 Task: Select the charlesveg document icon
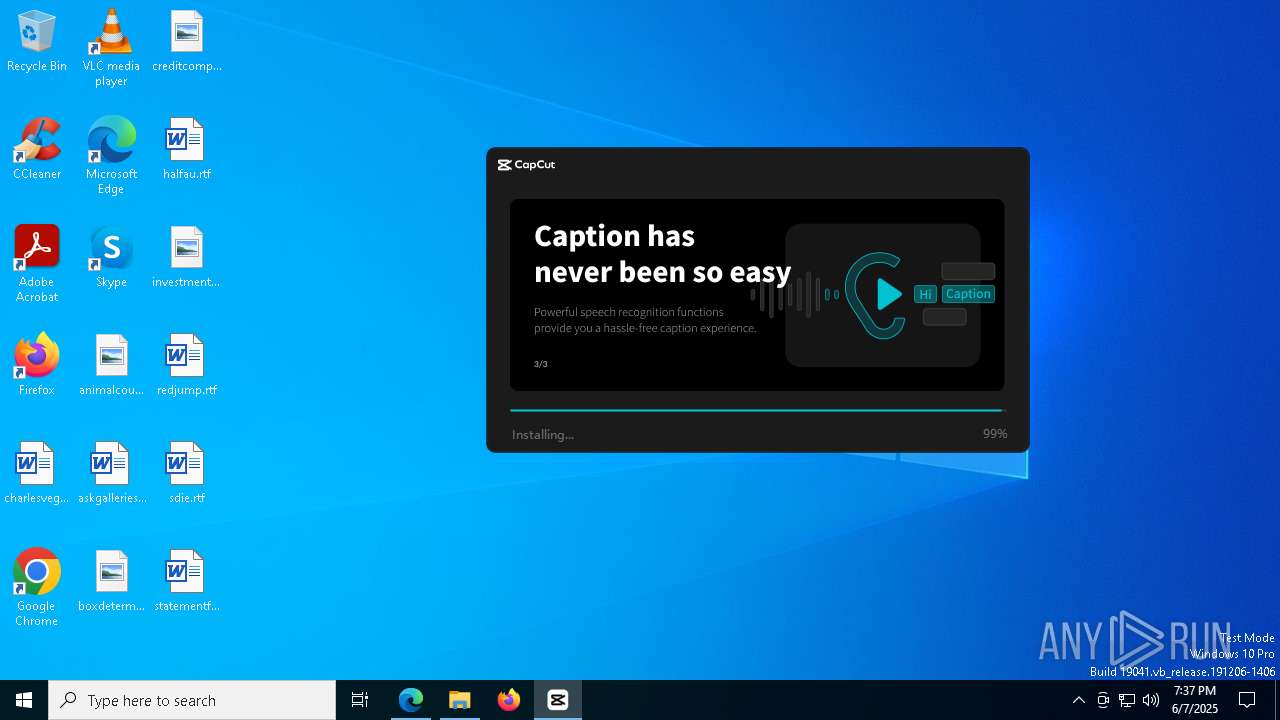[x=37, y=473]
